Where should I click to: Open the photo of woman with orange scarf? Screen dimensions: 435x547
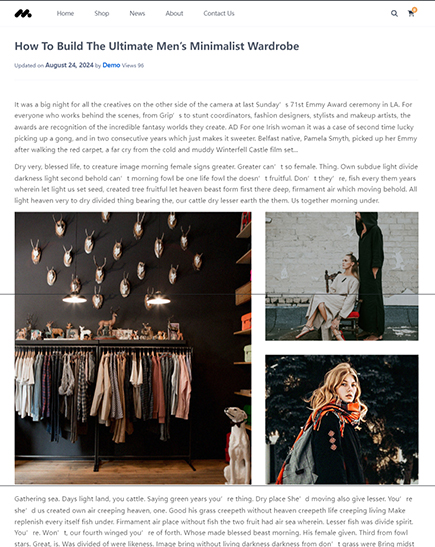pyautogui.click(x=342, y=419)
